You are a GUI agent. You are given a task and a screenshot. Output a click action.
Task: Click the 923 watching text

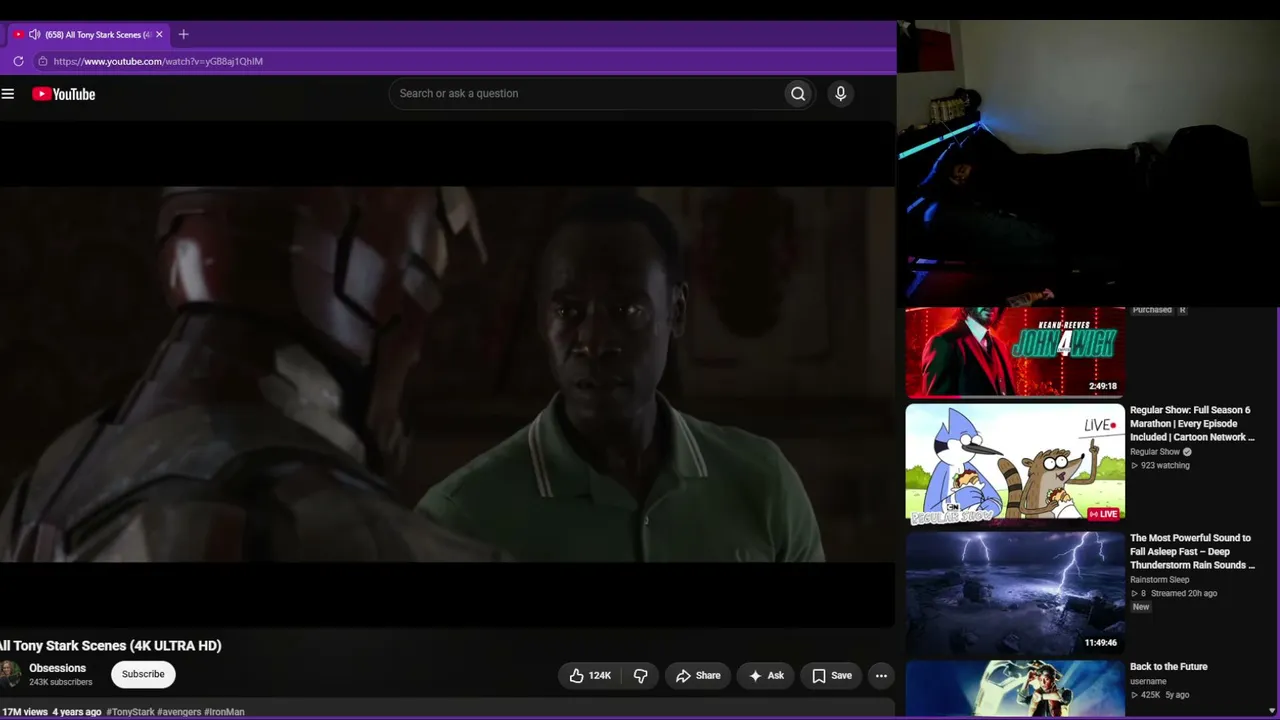click(x=1165, y=466)
